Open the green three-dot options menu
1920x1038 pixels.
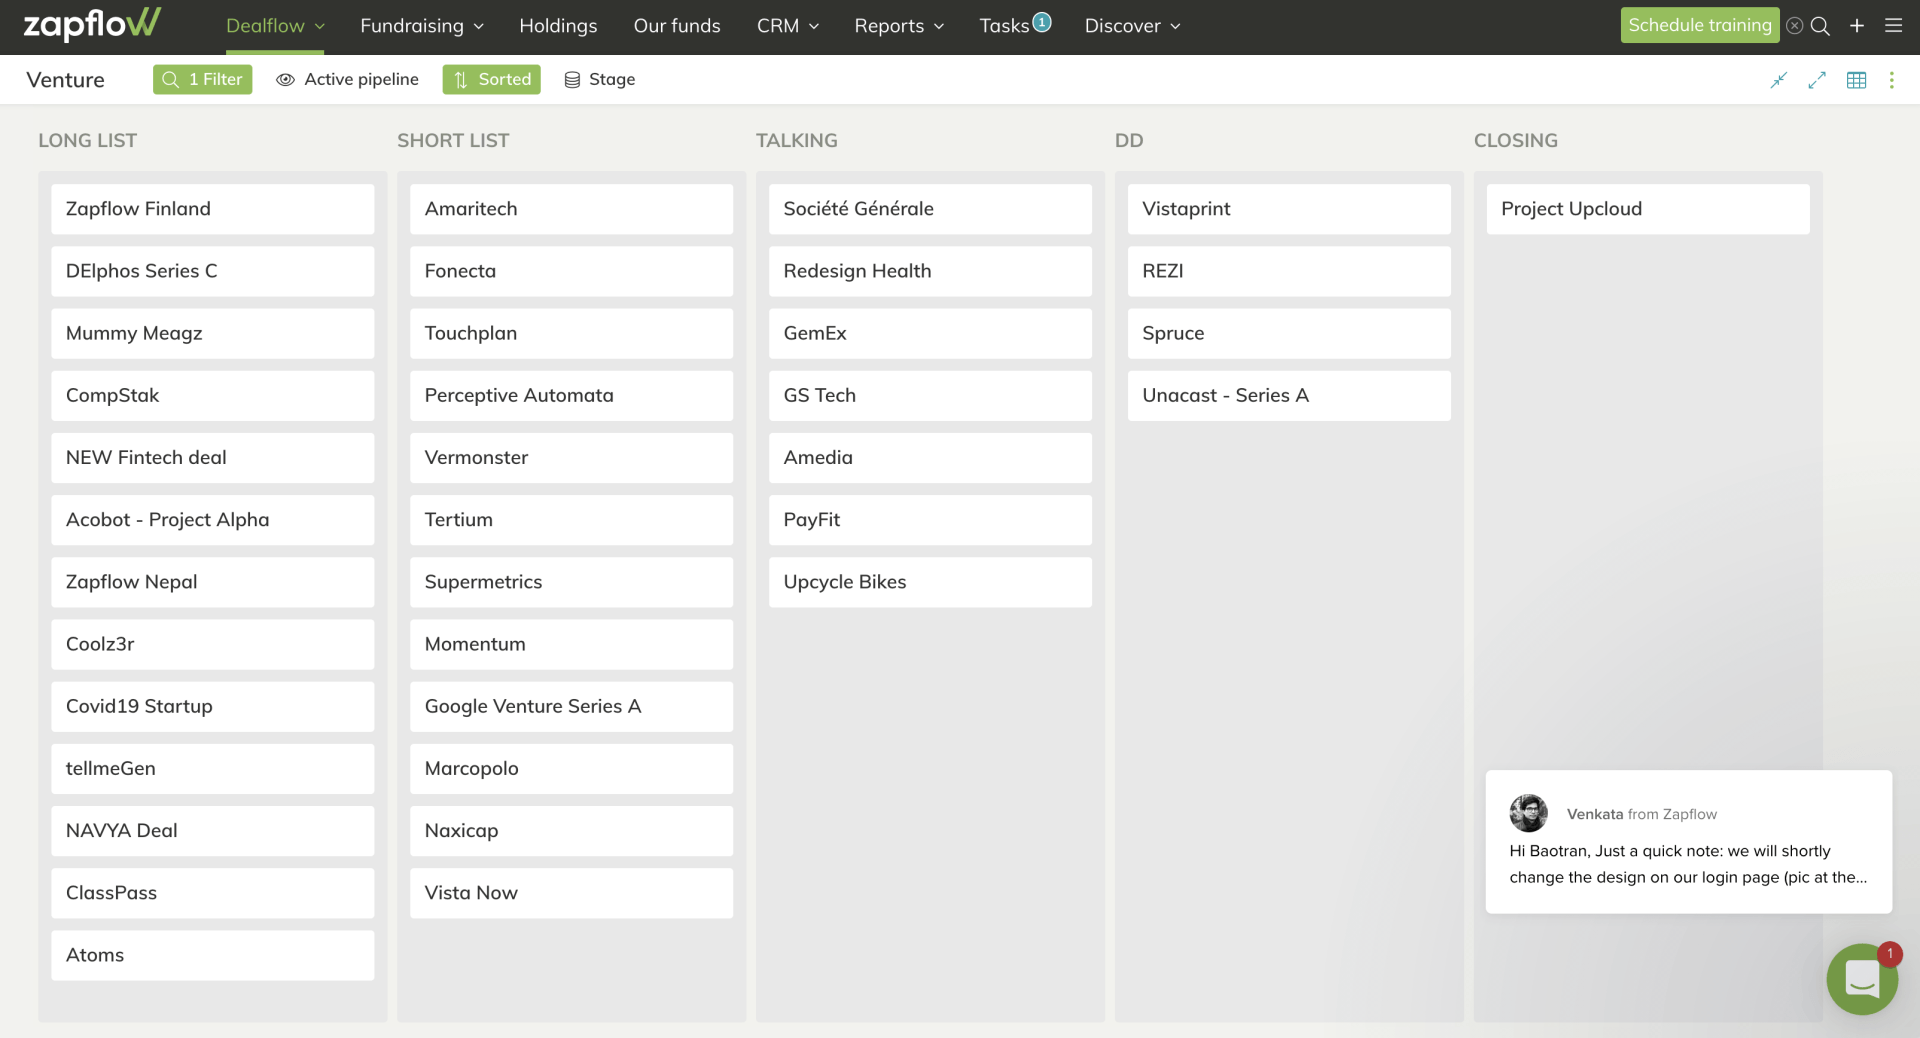coord(1891,80)
